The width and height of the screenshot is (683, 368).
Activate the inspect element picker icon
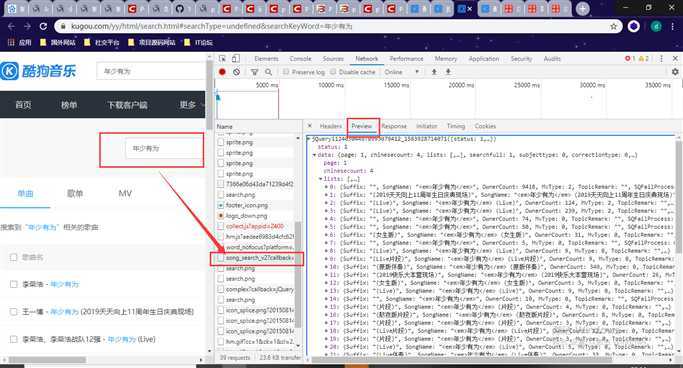pos(223,58)
